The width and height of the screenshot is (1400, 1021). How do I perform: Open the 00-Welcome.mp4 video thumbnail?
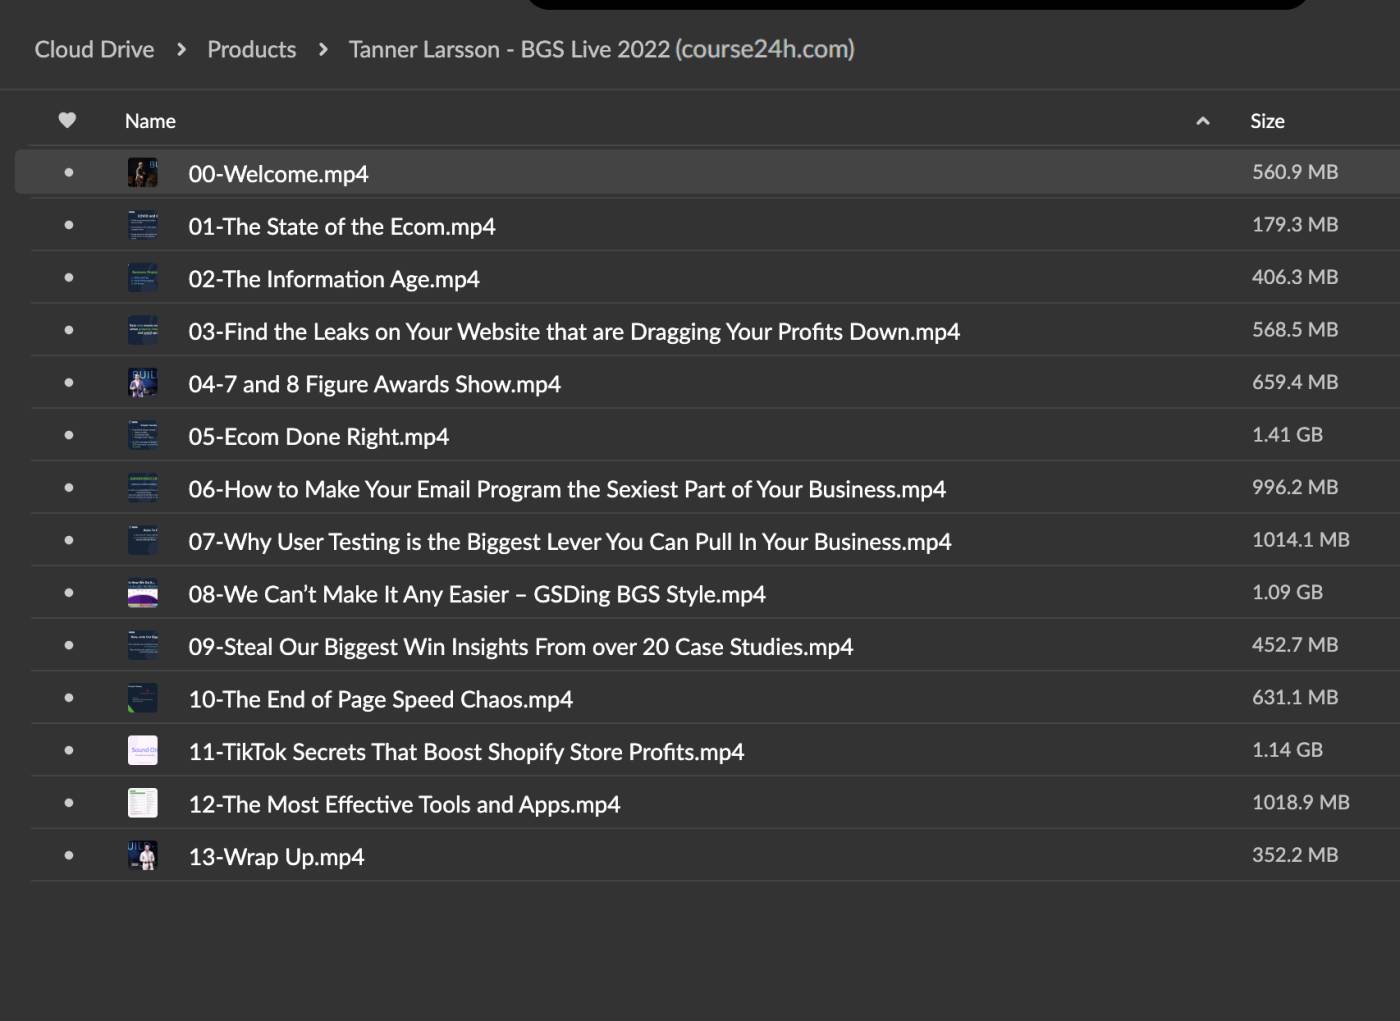pyautogui.click(x=143, y=173)
